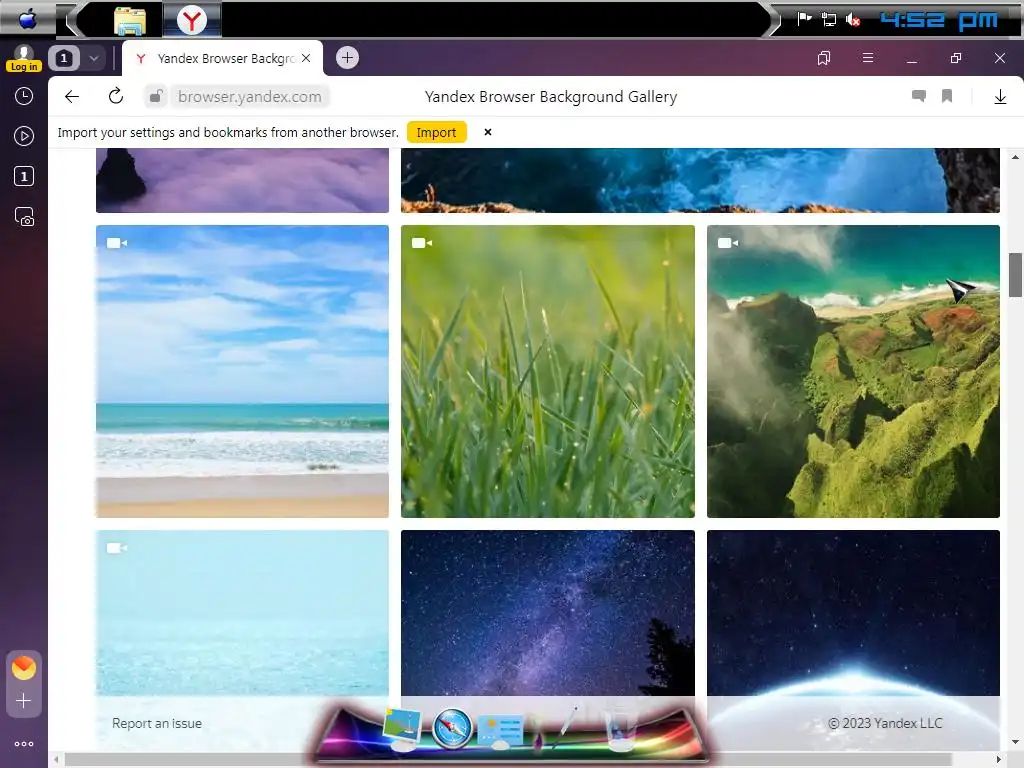Open the downloads arrow icon
The height and width of the screenshot is (768, 1024).
(x=1000, y=97)
